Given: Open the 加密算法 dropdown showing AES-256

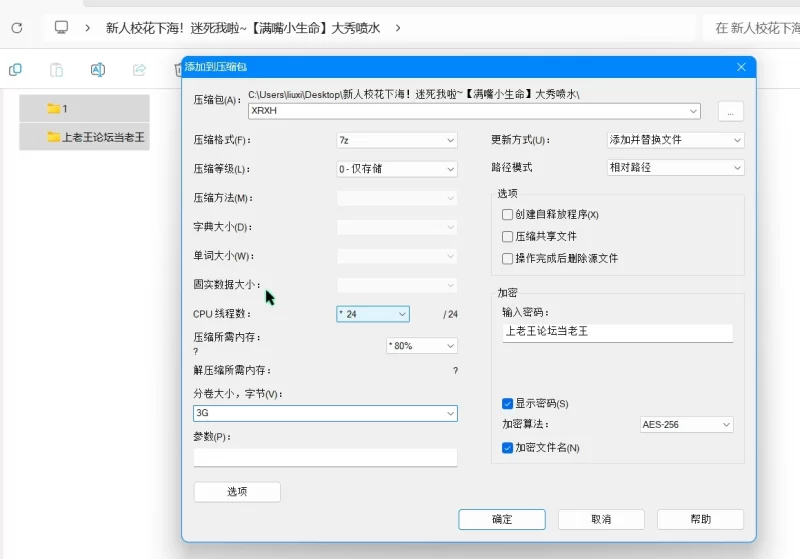Looking at the screenshot, I should click(686, 424).
